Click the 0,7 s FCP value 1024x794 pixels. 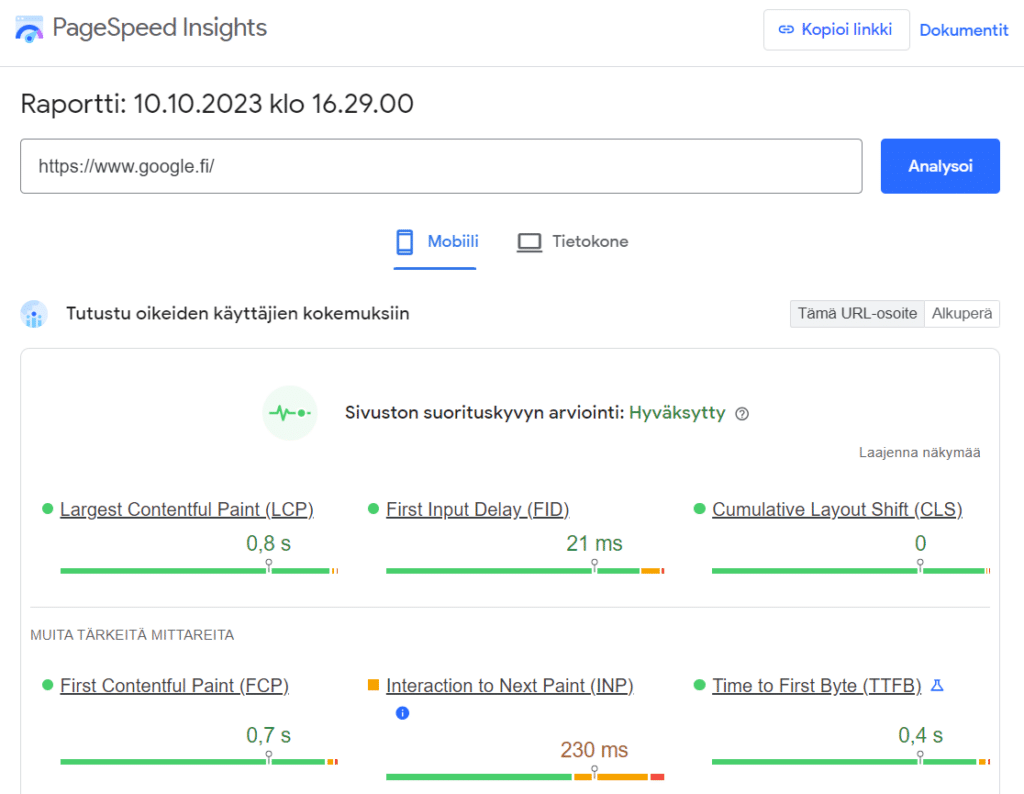click(x=268, y=735)
